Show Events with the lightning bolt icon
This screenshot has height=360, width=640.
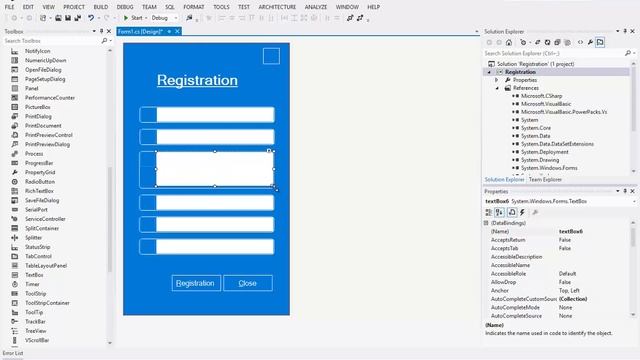[x=522, y=212]
